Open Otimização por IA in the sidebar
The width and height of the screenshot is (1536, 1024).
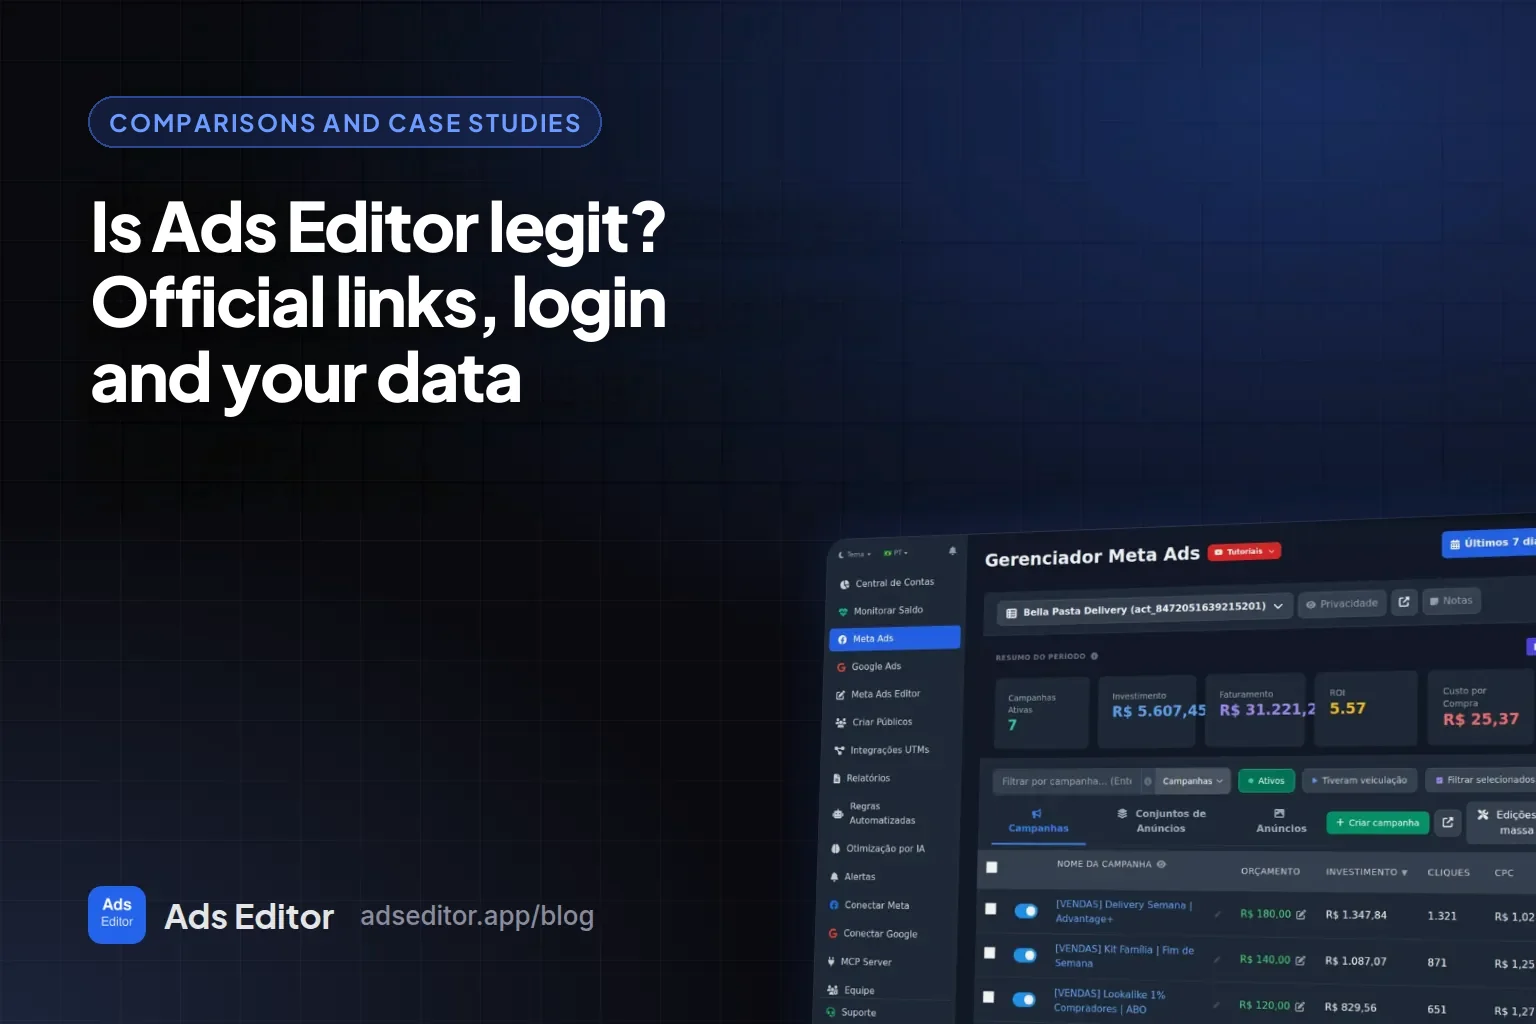coord(879,849)
